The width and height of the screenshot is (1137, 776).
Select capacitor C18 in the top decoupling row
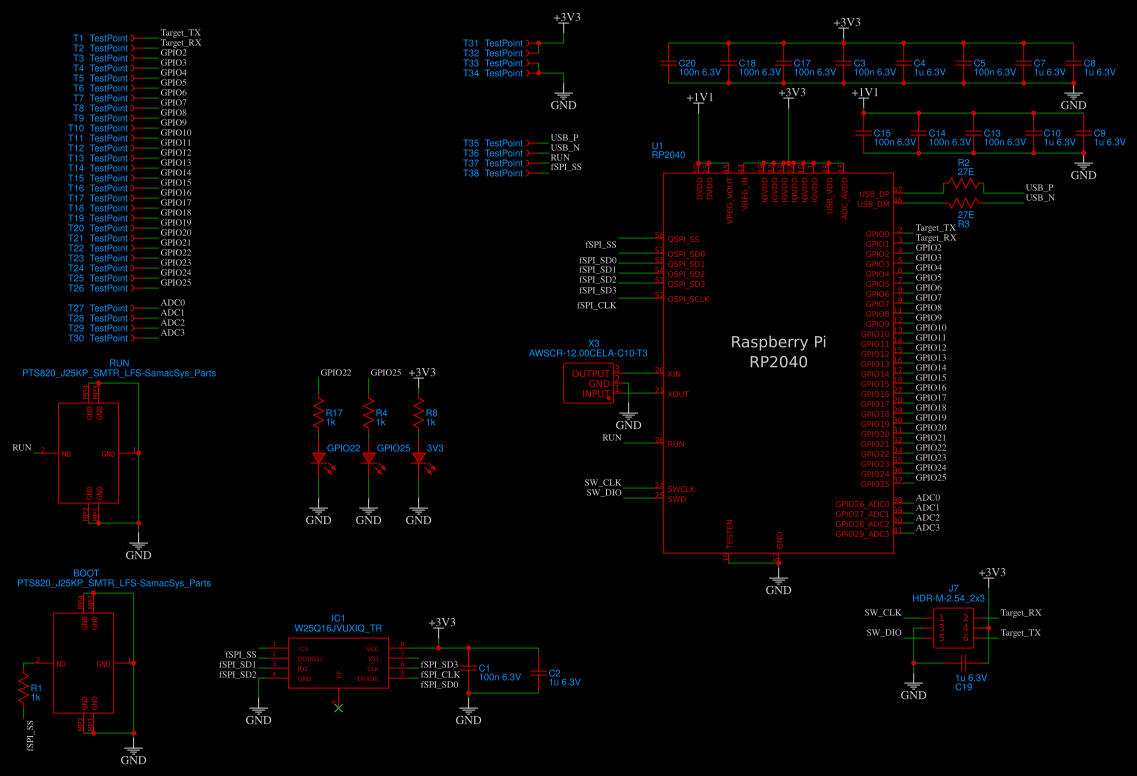tap(728, 63)
